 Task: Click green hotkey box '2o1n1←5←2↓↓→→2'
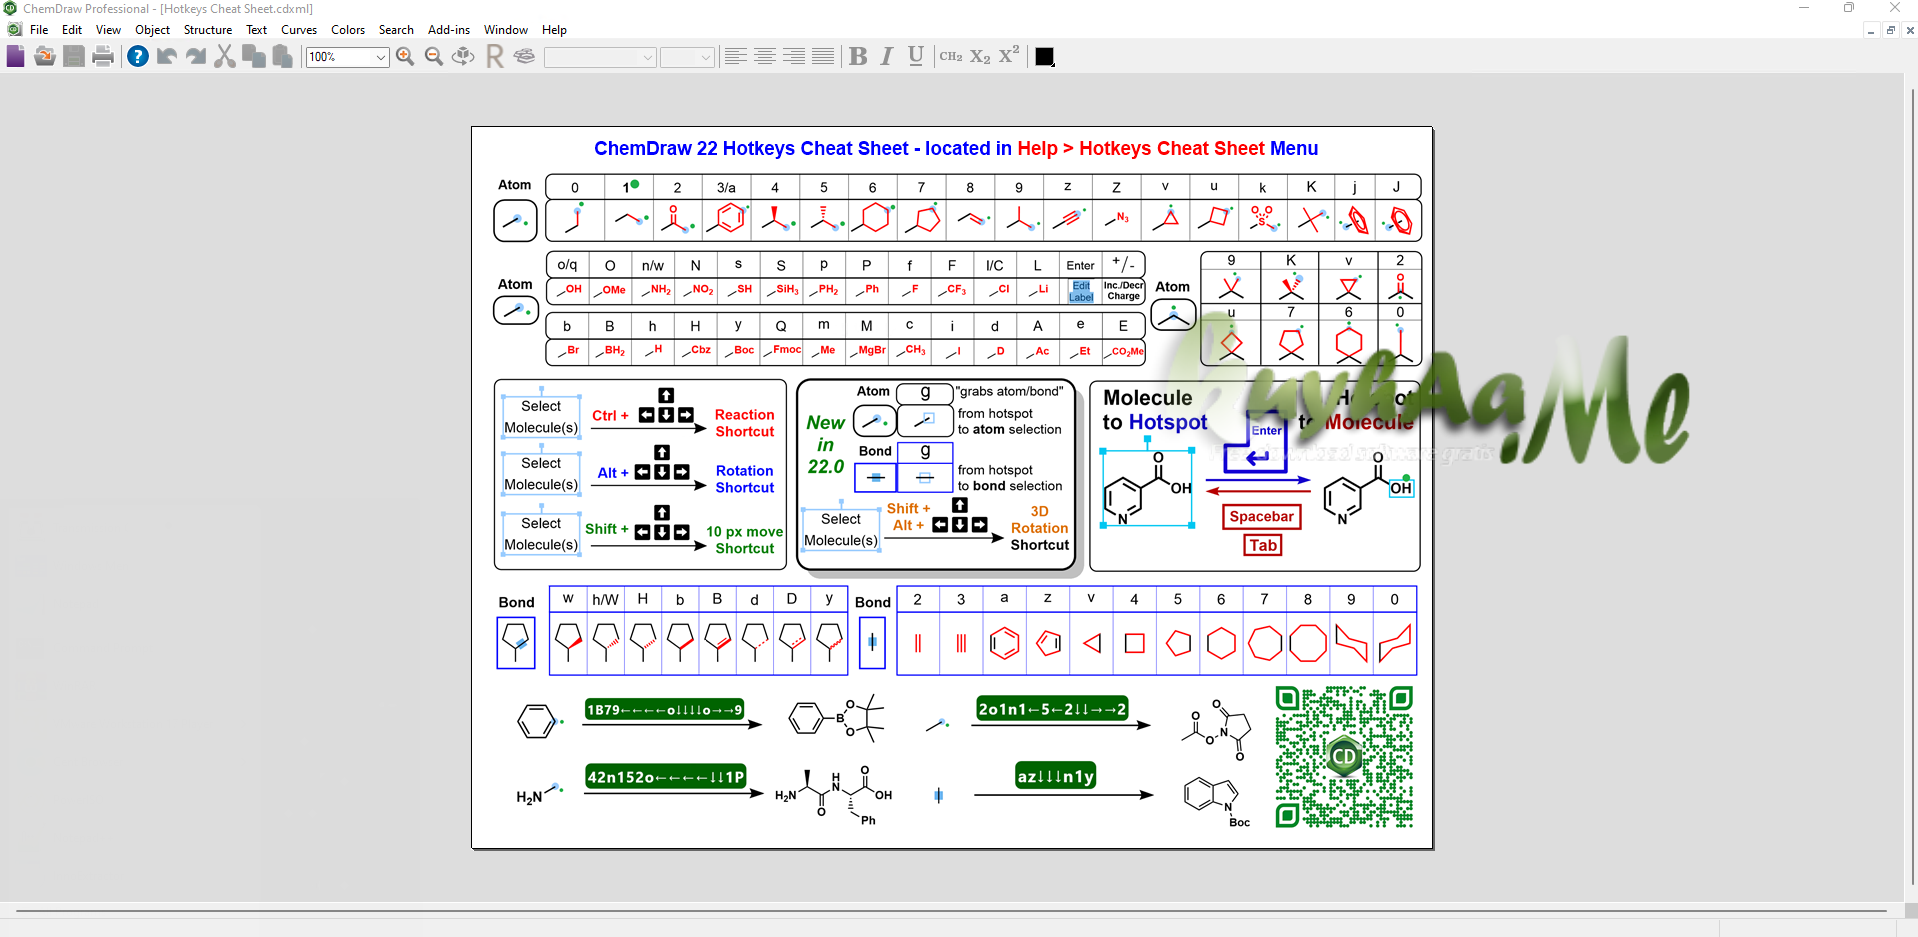tap(1052, 709)
